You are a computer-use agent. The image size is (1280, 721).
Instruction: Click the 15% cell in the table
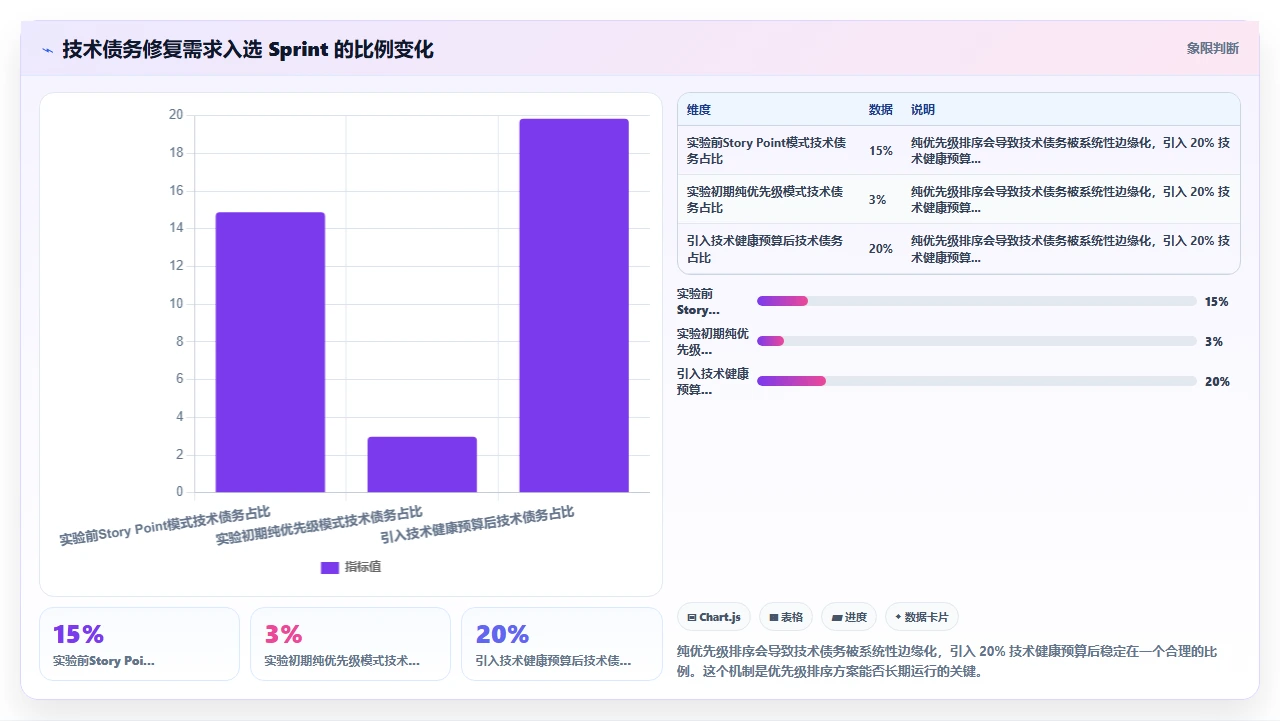[881, 151]
